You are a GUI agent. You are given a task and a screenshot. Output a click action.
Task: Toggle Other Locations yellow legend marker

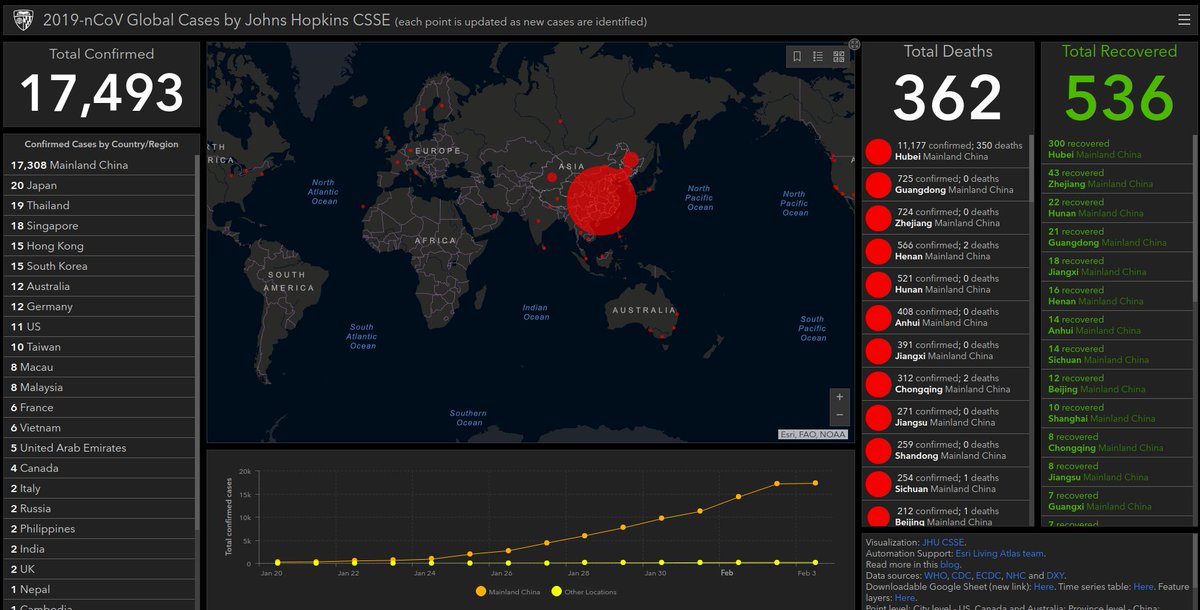556,592
